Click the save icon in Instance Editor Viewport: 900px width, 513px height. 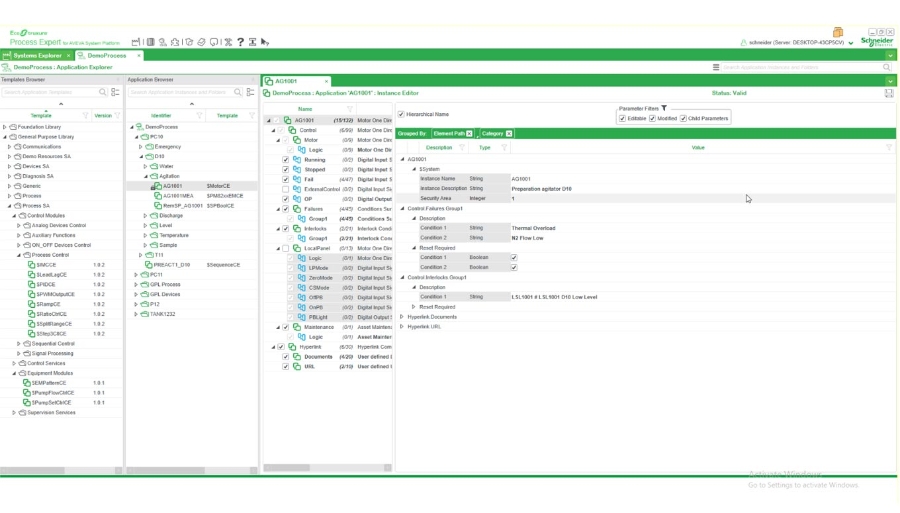click(x=888, y=93)
